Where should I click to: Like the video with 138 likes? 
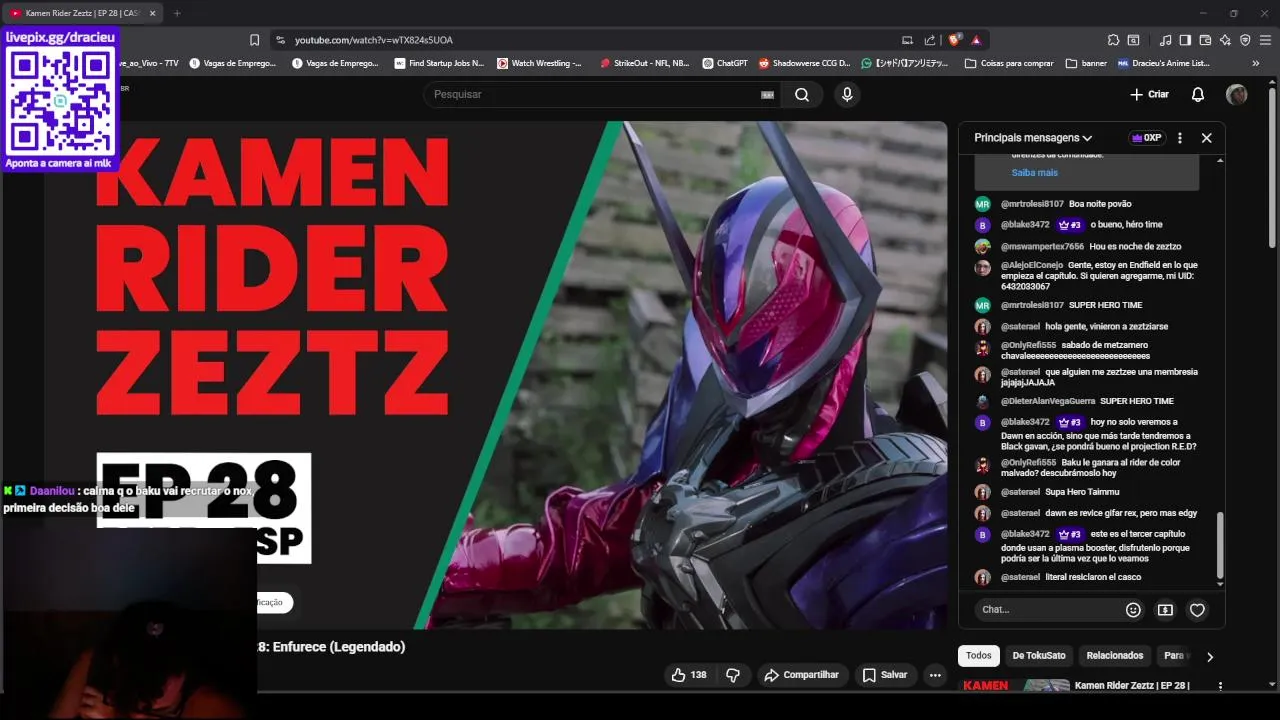tap(688, 675)
